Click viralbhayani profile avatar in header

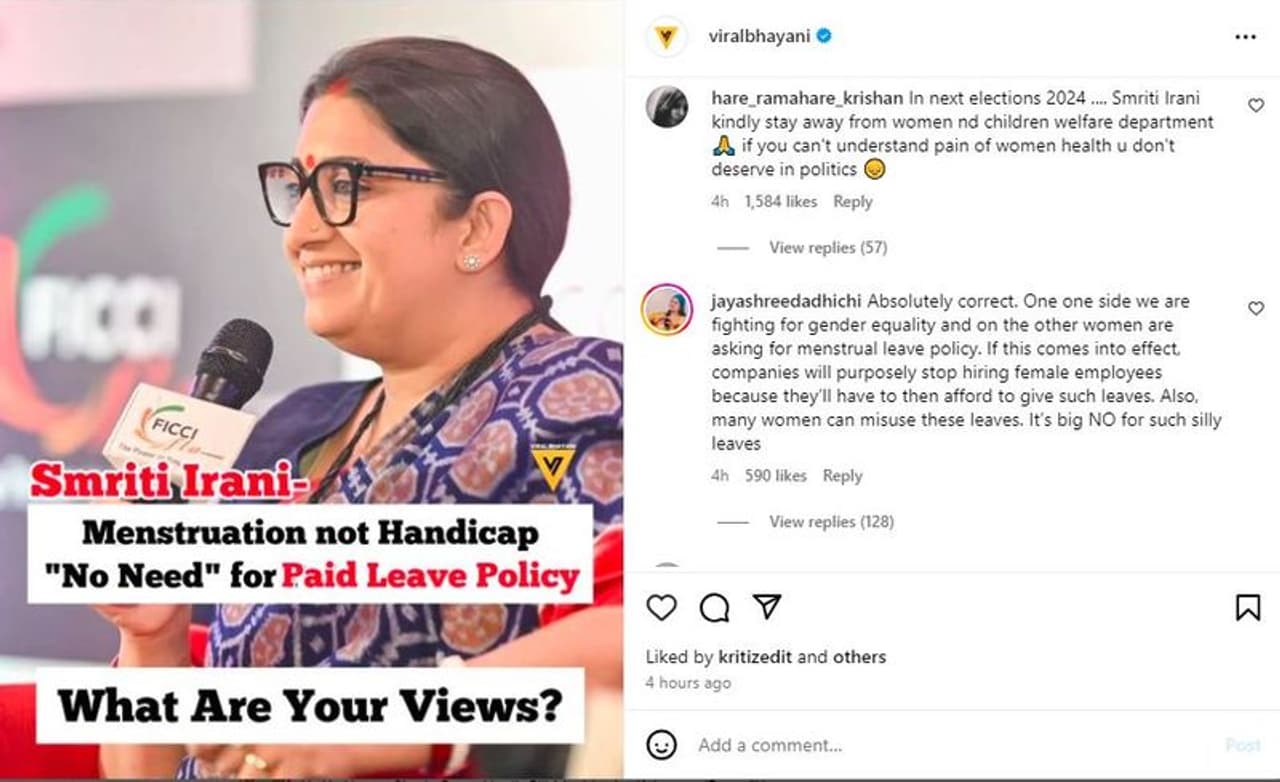click(665, 37)
